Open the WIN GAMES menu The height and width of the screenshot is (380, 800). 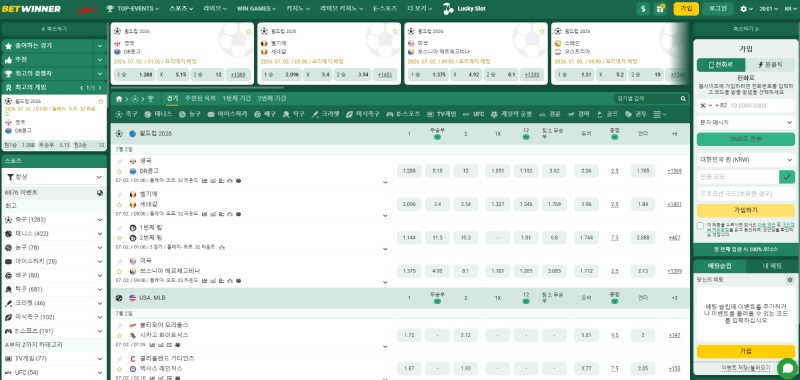tap(257, 9)
